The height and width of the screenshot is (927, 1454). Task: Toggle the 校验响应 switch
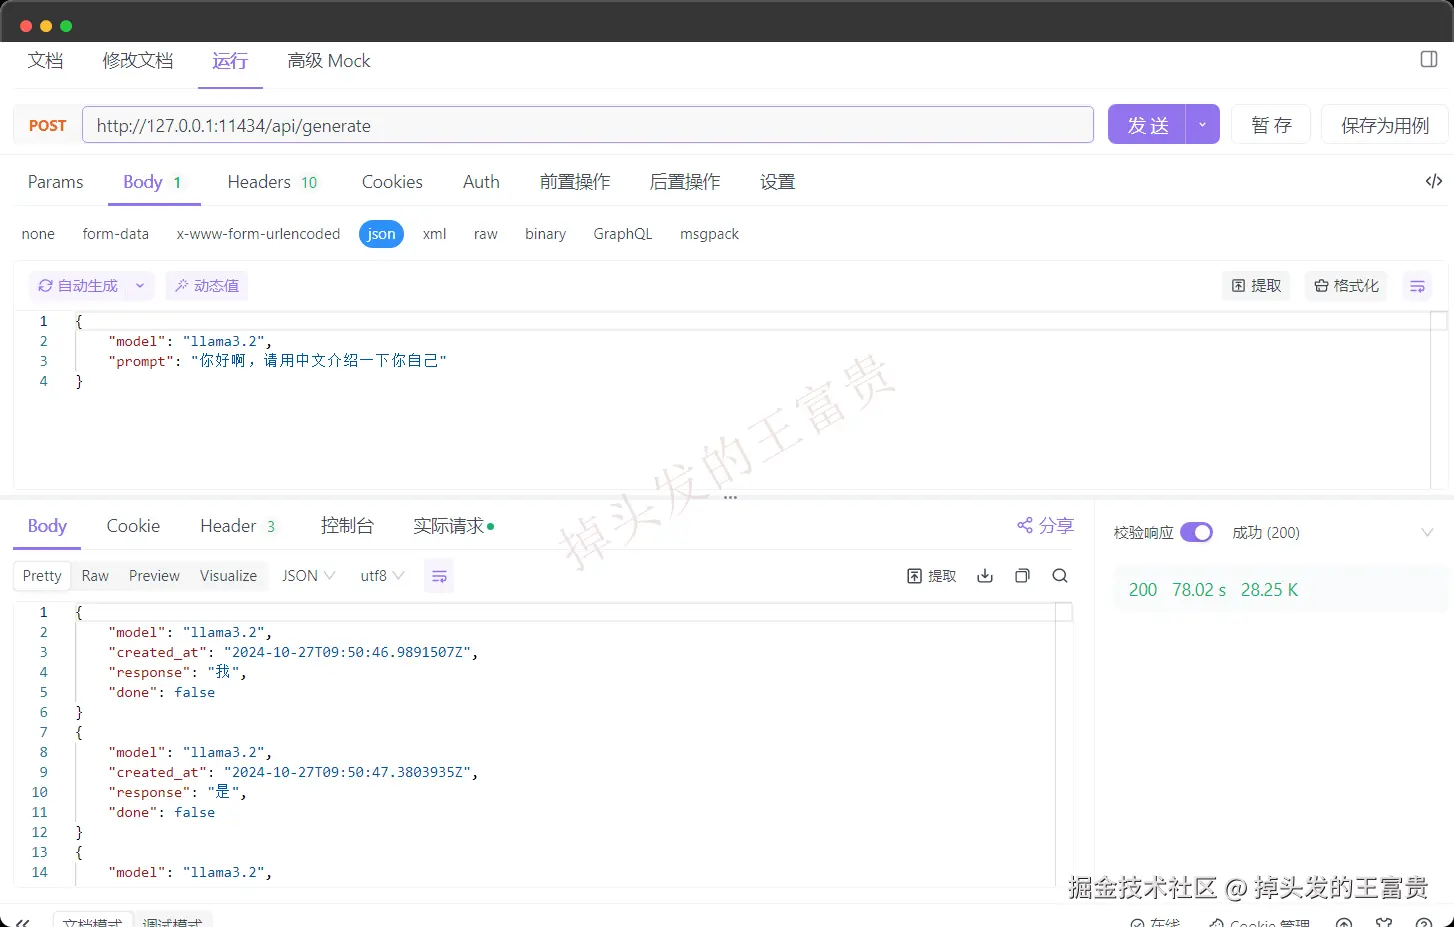pos(1196,533)
